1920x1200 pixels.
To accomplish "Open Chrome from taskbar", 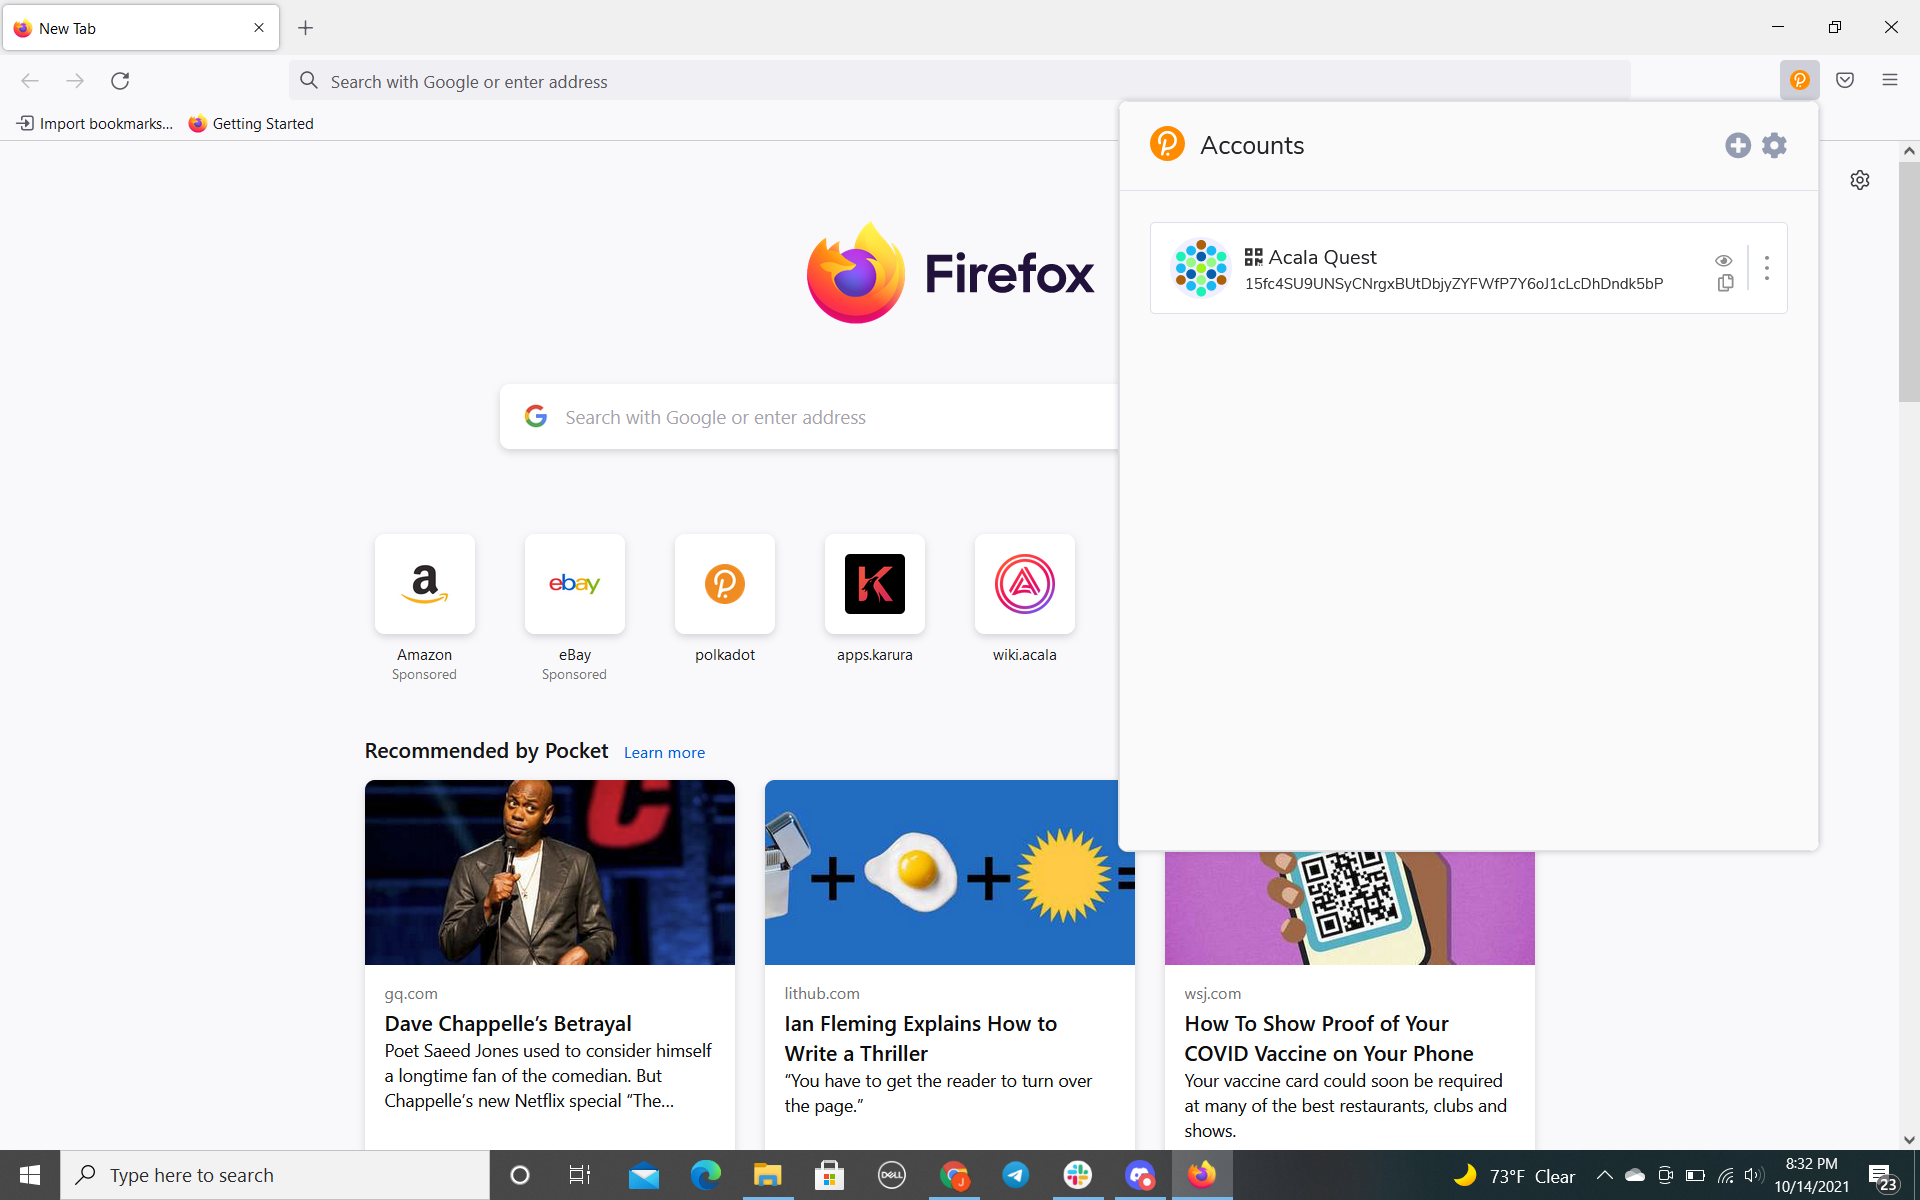I will click(x=953, y=1175).
